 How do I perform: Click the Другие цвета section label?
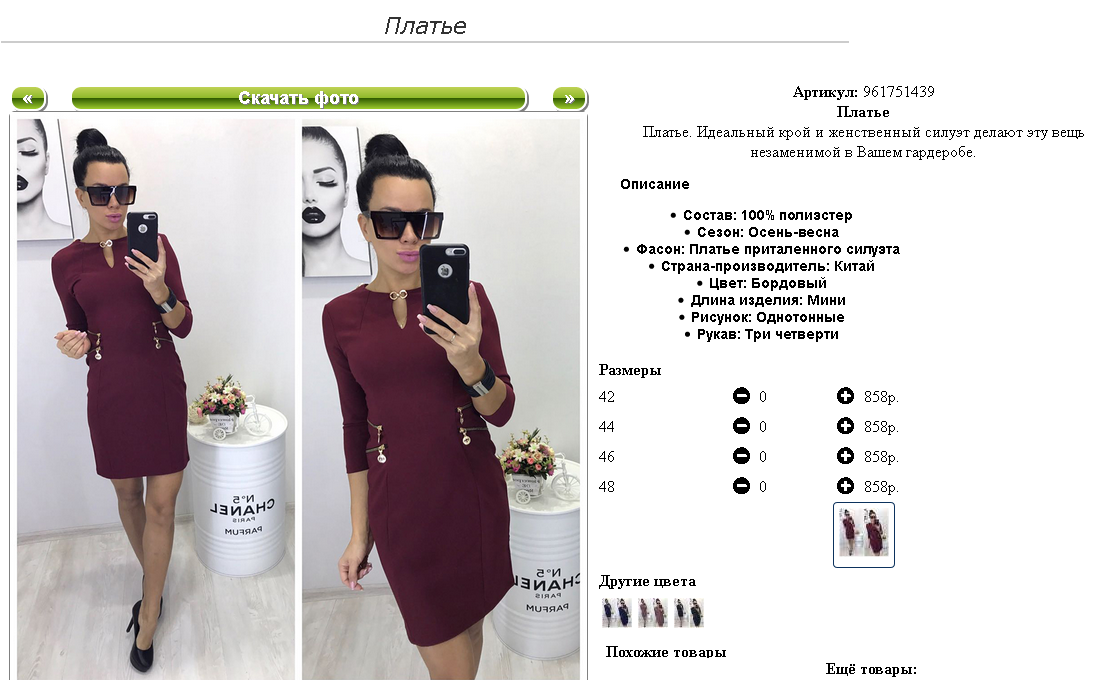[647, 581]
